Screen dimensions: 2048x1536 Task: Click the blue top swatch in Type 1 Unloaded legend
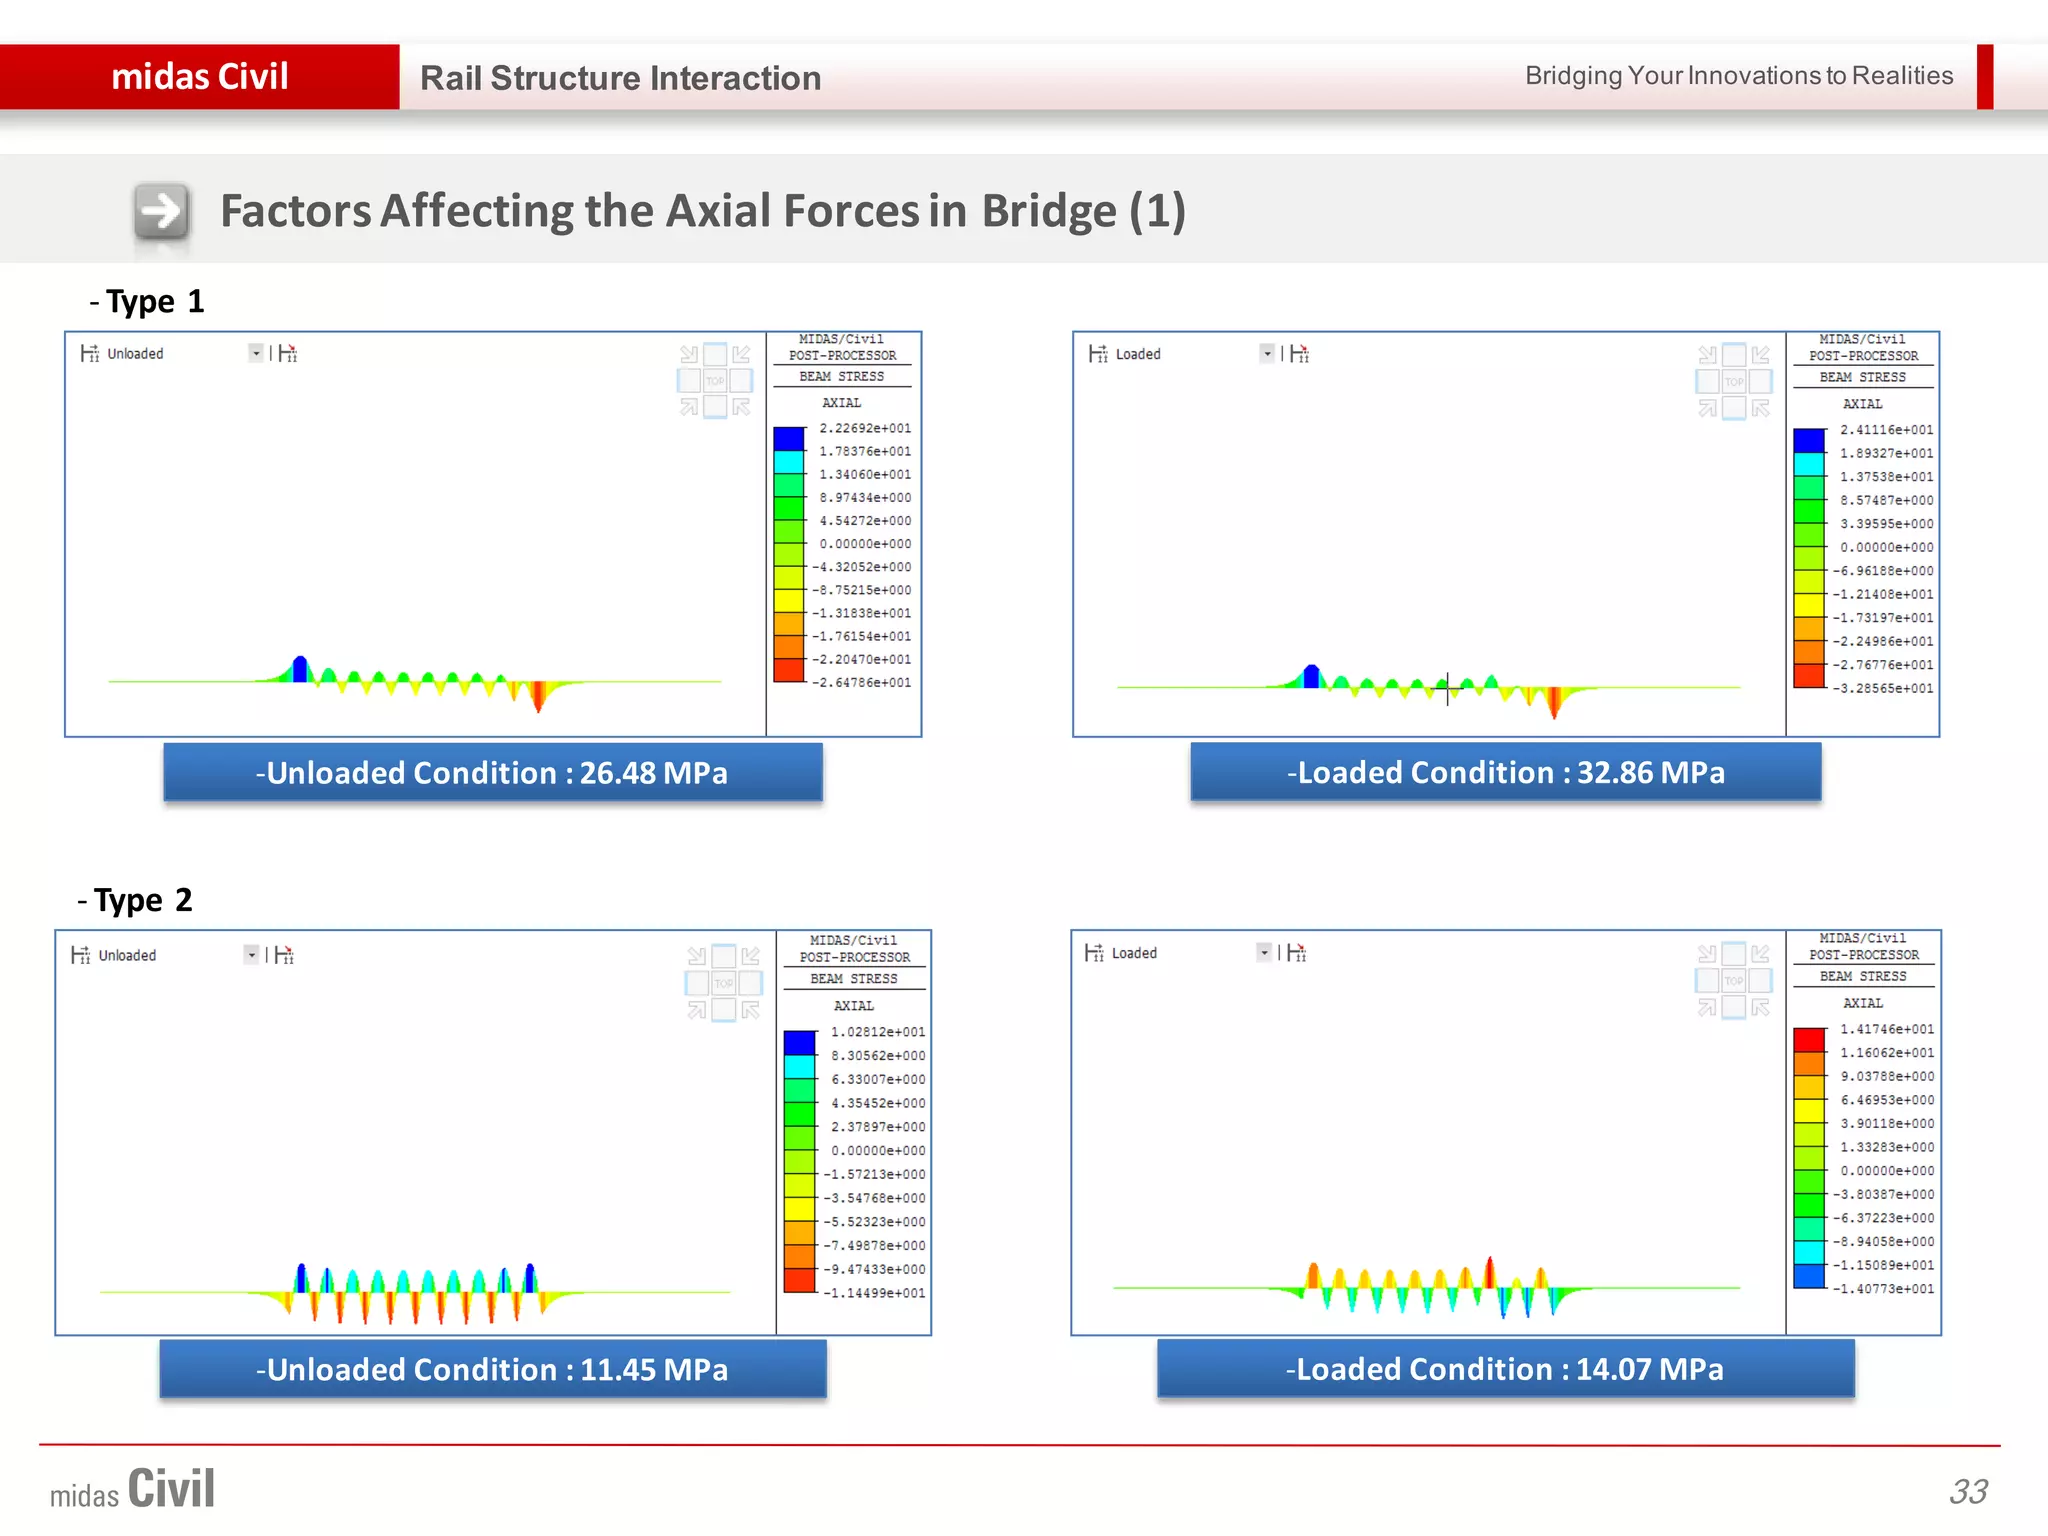(789, 439)
